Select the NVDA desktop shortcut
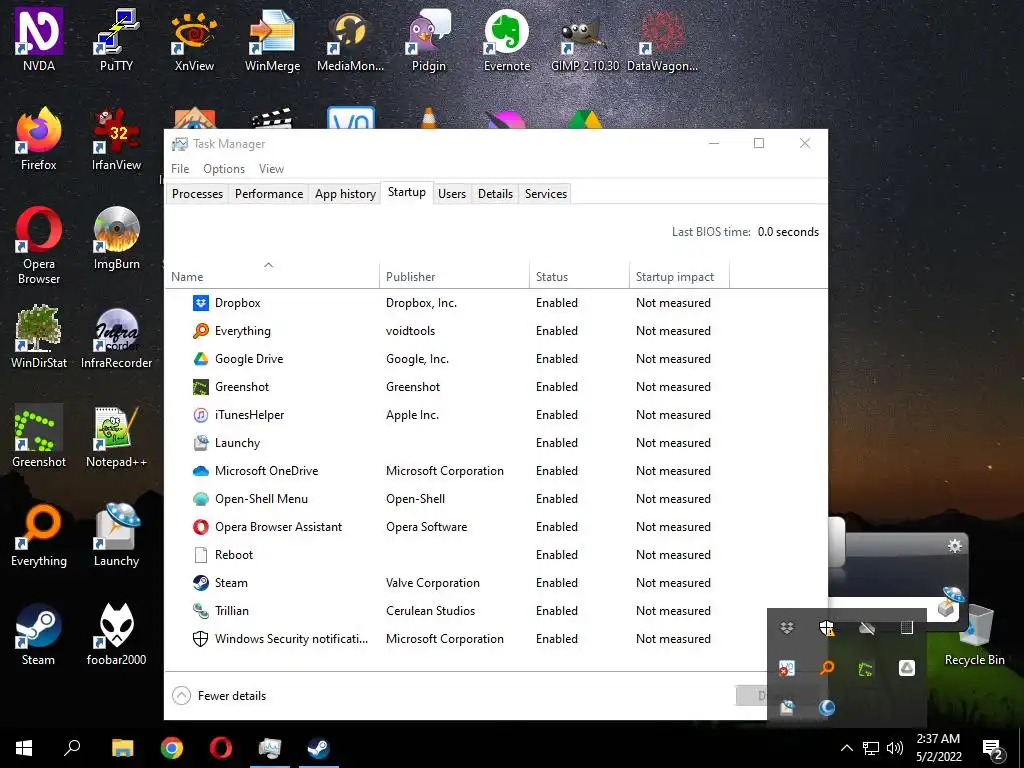The height and width of the screenshot is (768, 1024). coord(39,40)
